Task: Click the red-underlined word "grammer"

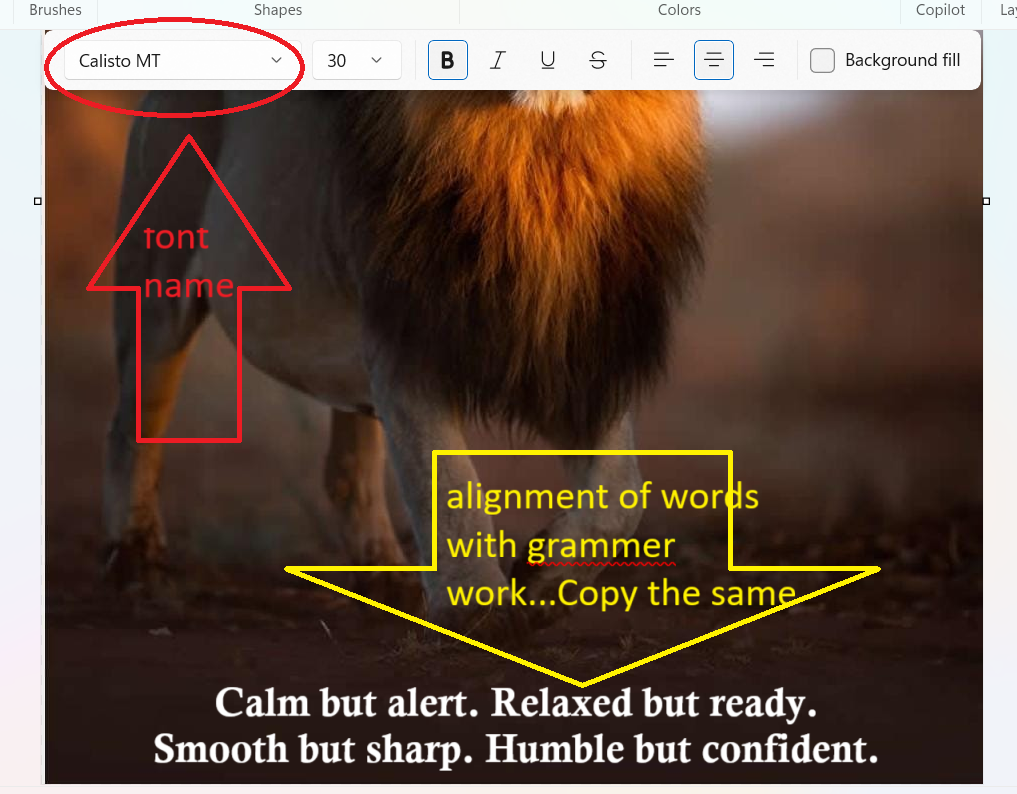Action: click(x=601, y=546)
